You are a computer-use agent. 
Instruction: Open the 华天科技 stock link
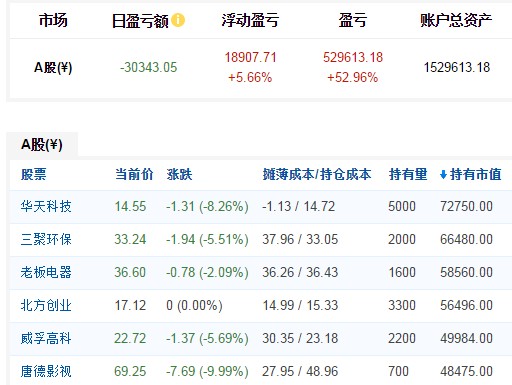46,206
